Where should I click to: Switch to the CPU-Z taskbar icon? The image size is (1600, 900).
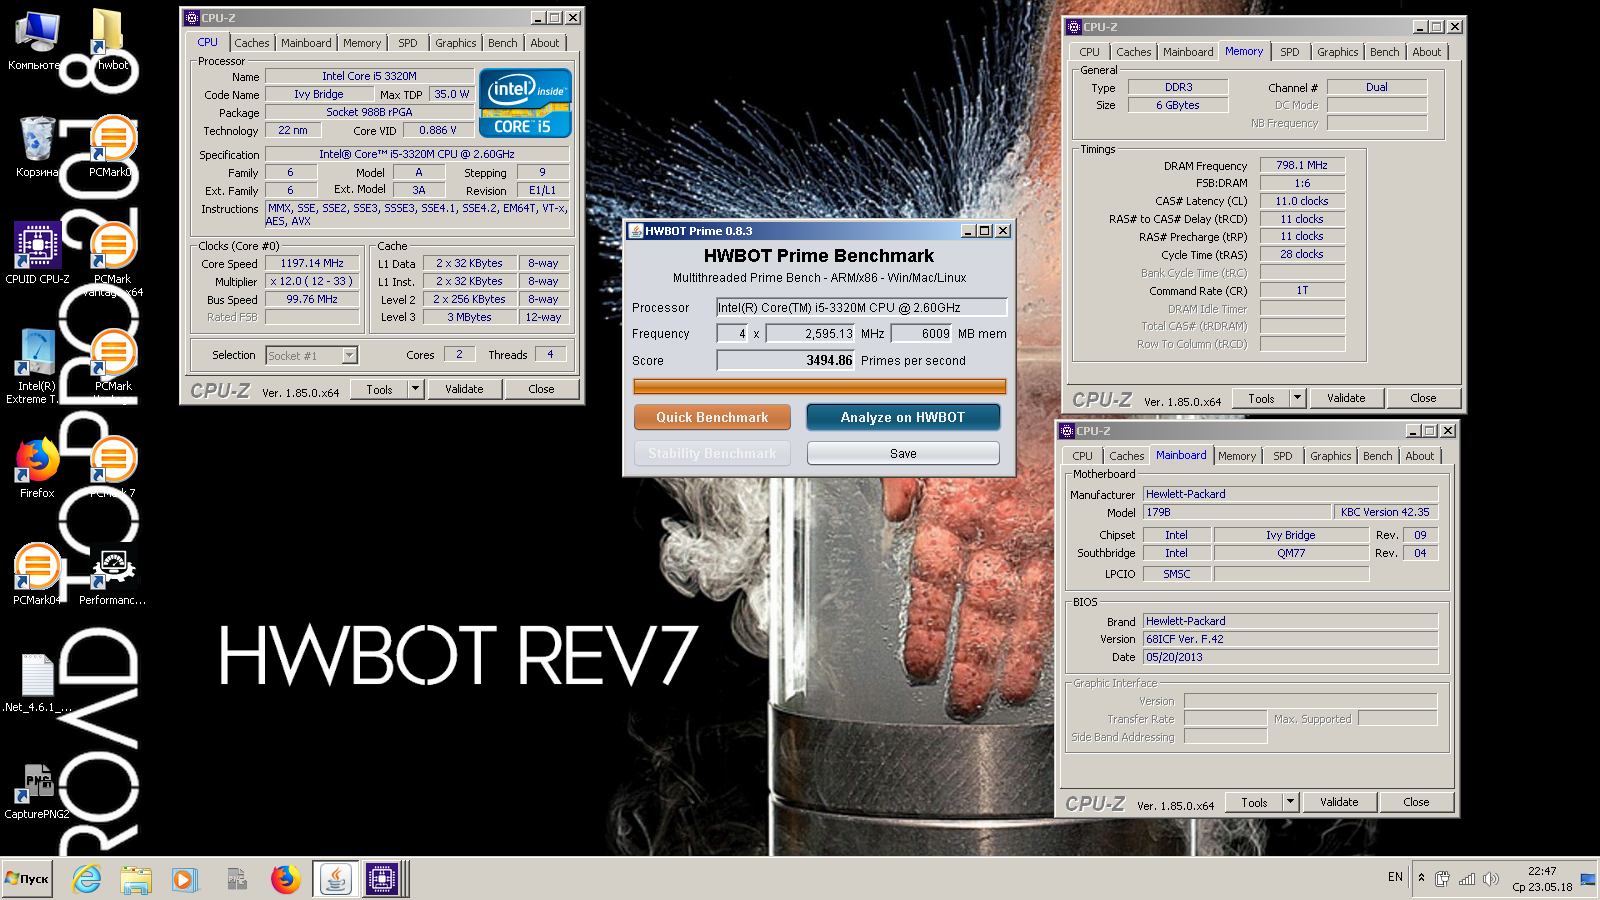(x=381, y=879)
